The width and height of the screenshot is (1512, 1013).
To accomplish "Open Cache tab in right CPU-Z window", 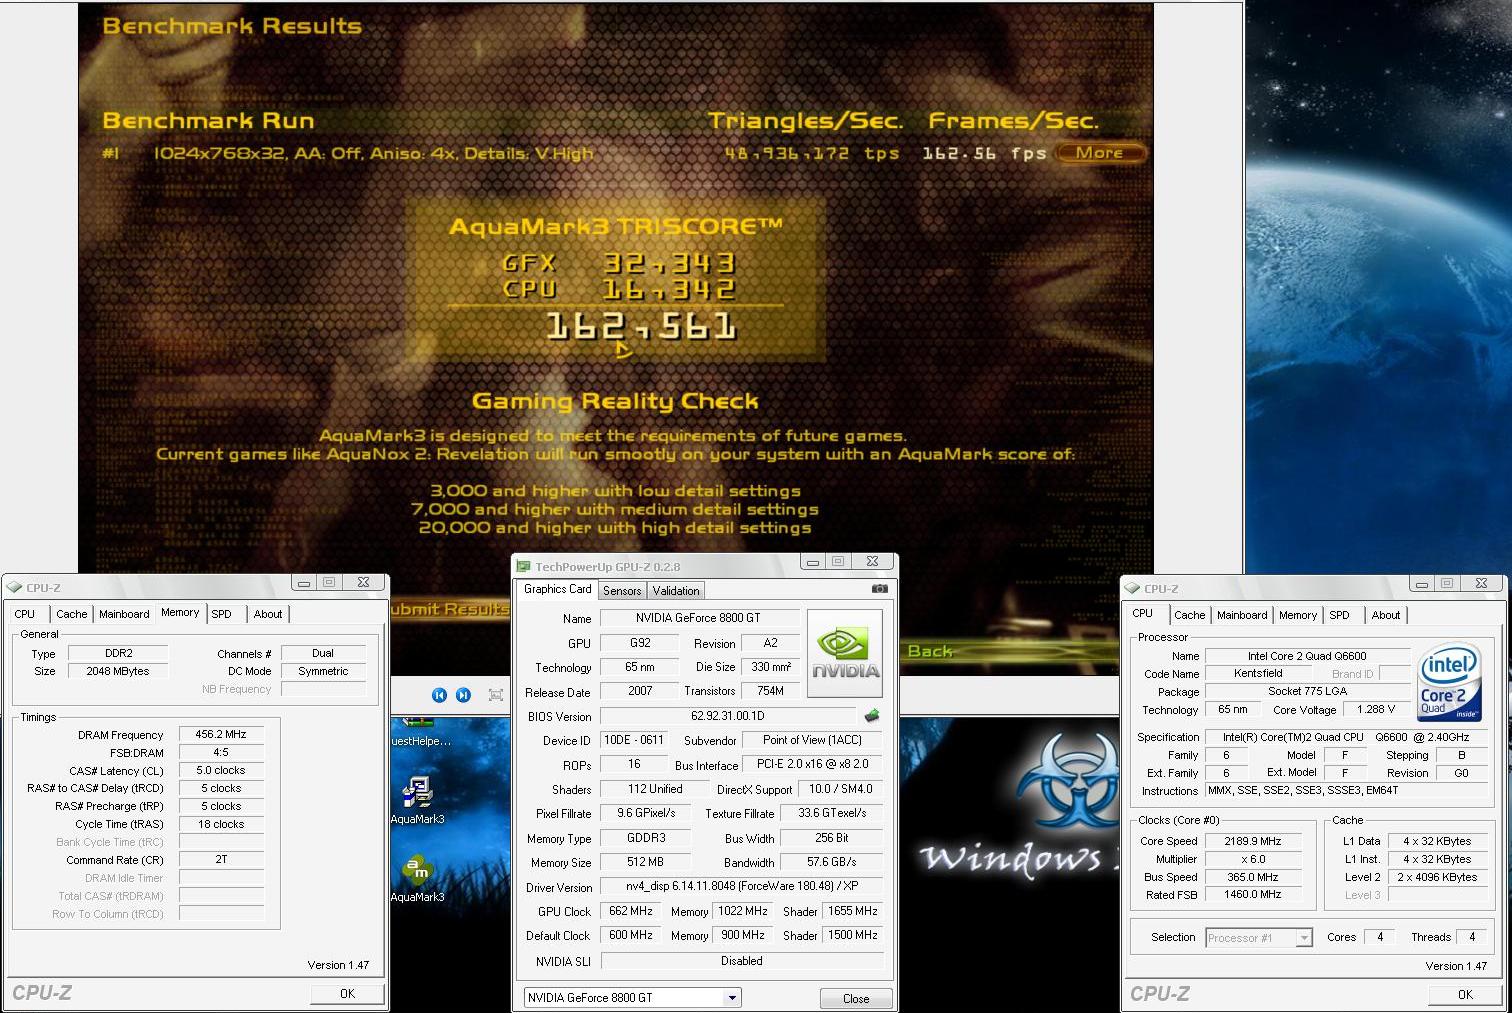I will (x=1190, y=615).
